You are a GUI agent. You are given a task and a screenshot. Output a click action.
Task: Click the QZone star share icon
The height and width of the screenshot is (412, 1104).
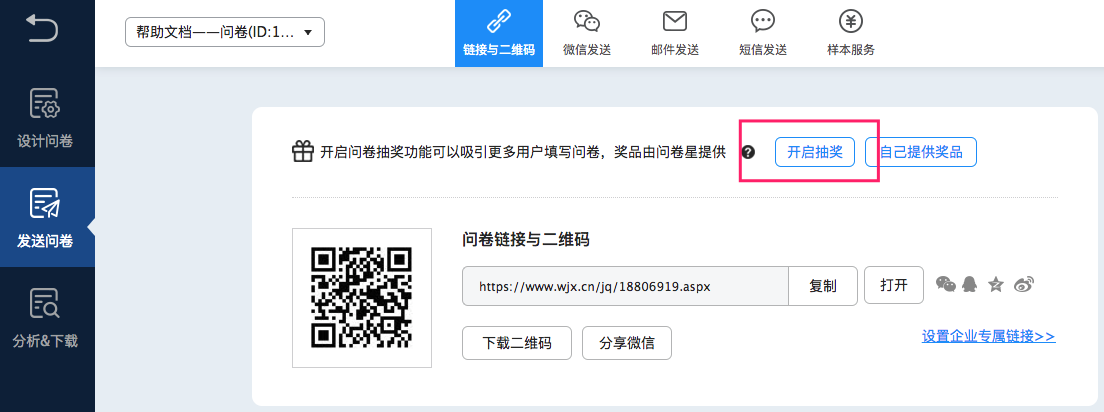pos(994,285)
